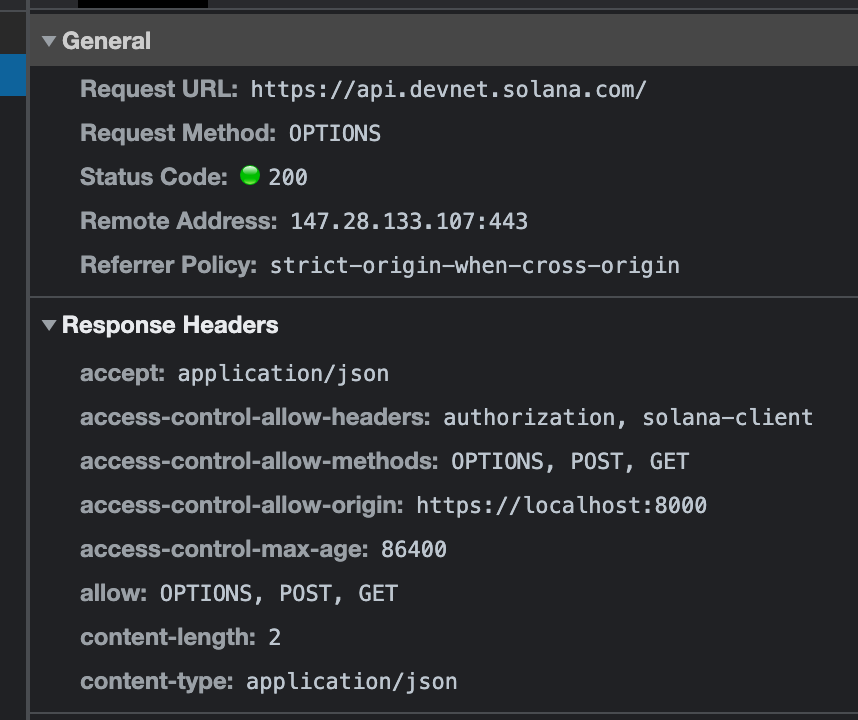The height and width of the screenshot is (720, 858).
Task: Click the active tab at the top of the panel
Action: [x=143, y=5]
